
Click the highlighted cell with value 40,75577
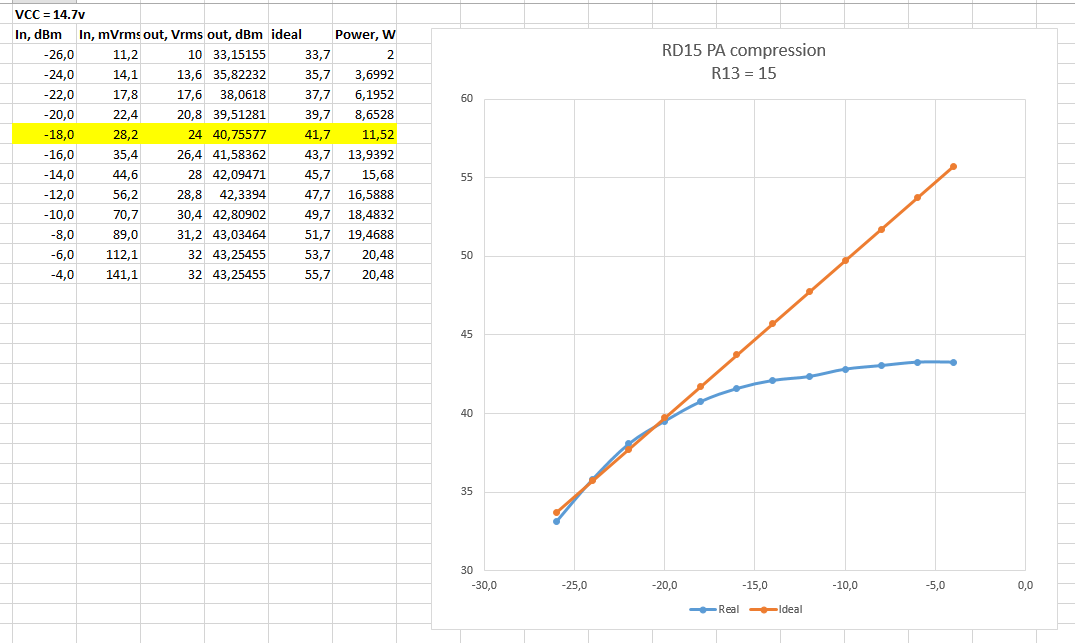(x=236, y=133)
